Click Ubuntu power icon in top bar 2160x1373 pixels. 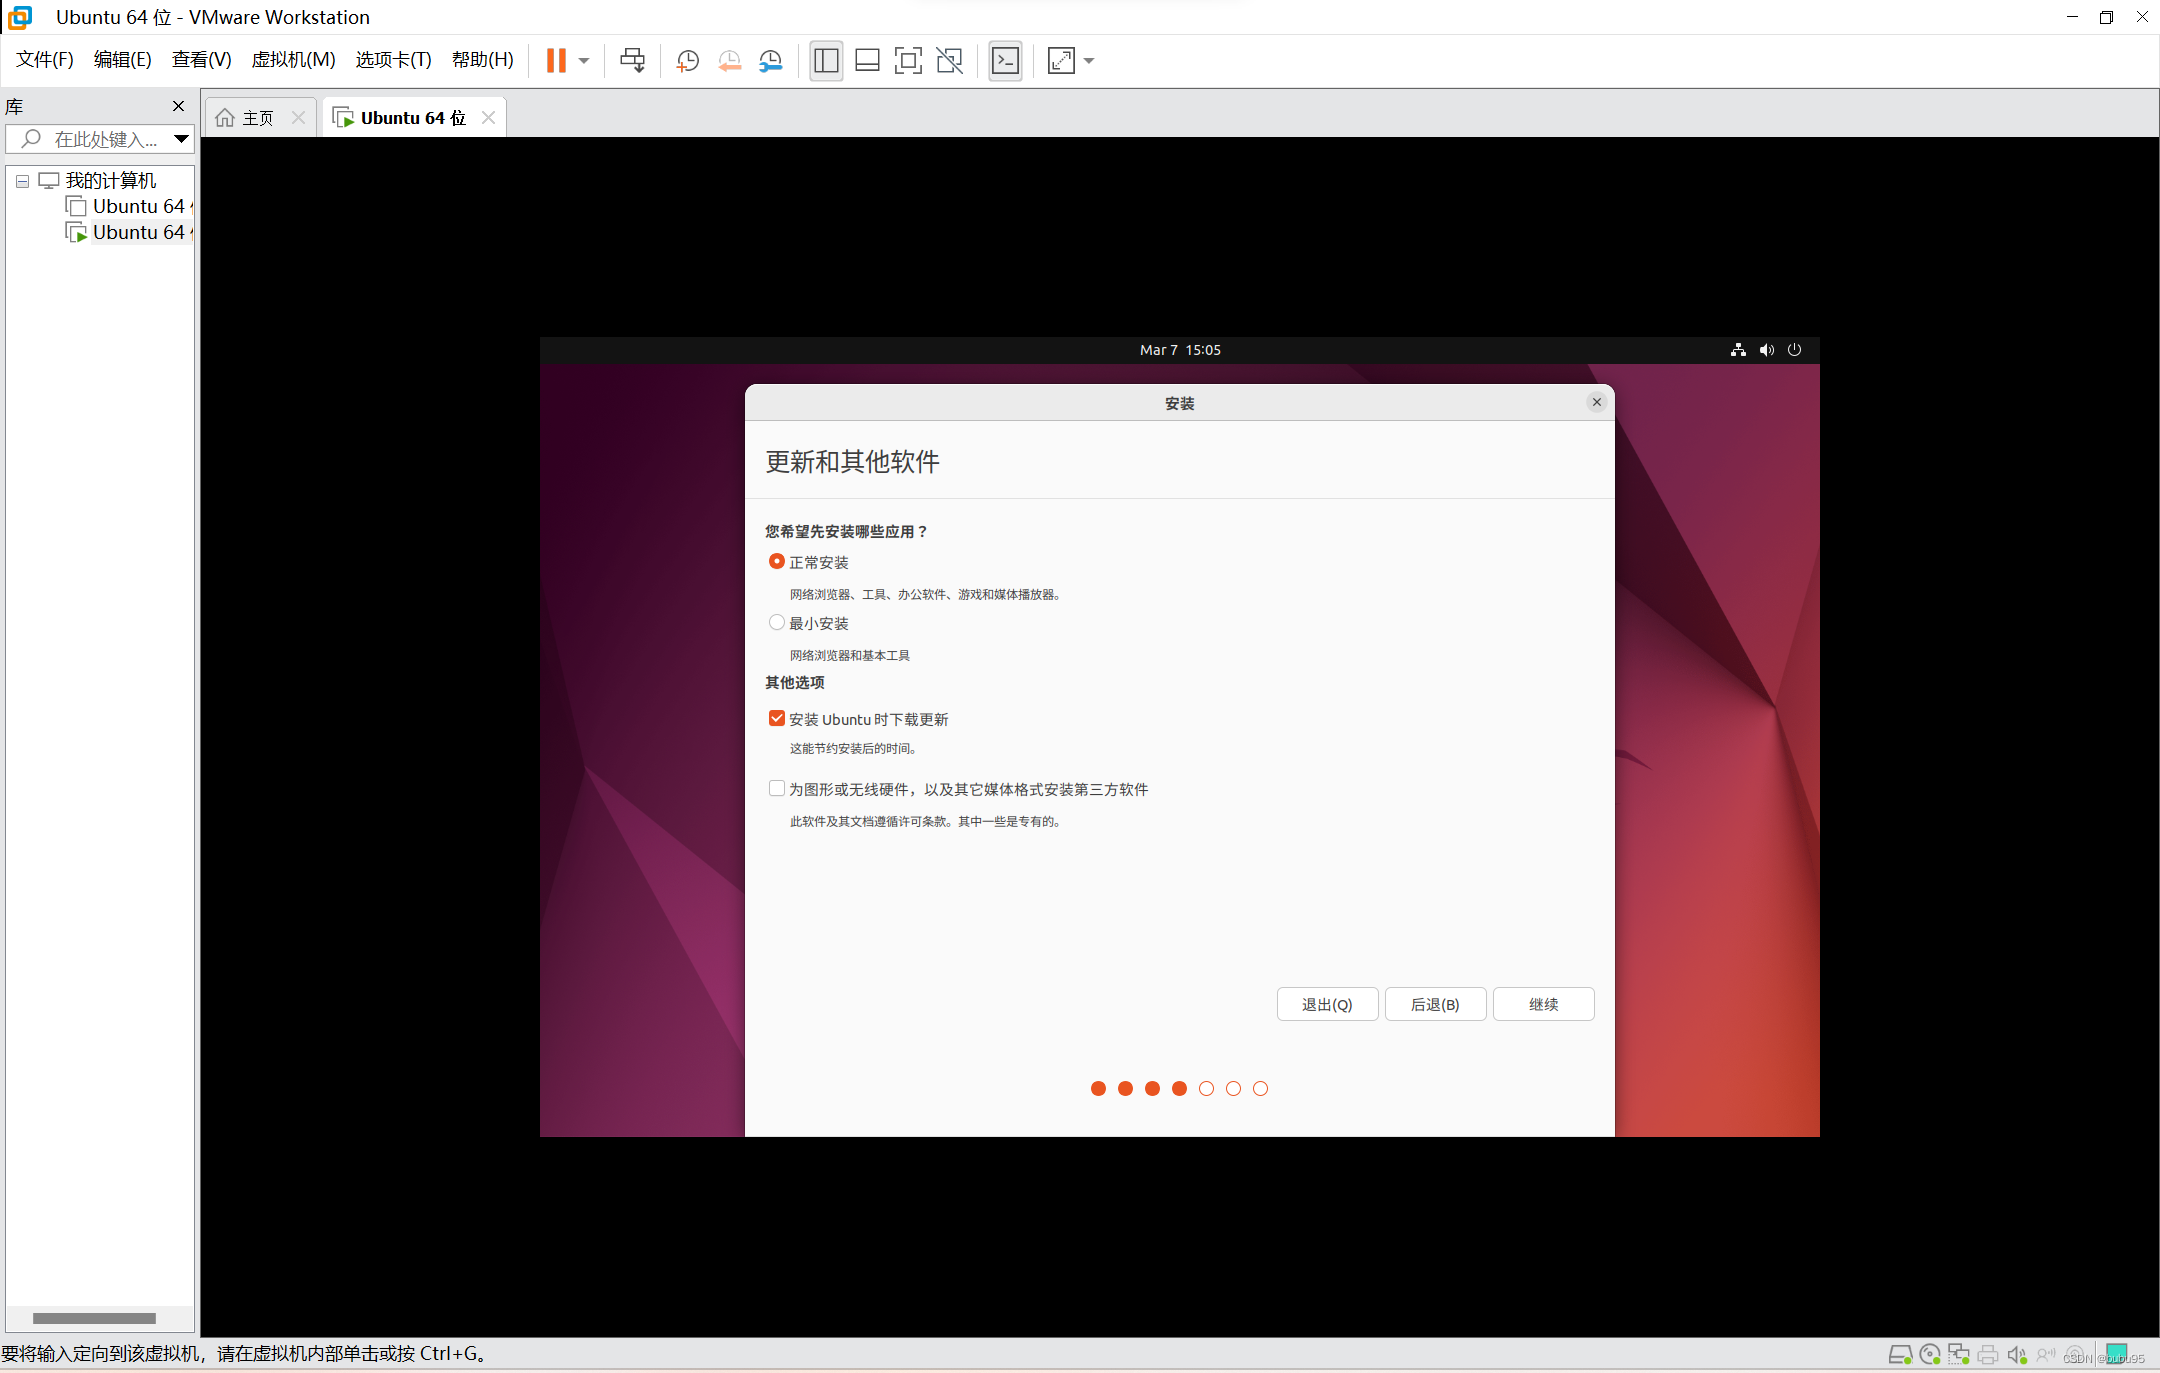pyautogui.click(x=1794, y=350)
